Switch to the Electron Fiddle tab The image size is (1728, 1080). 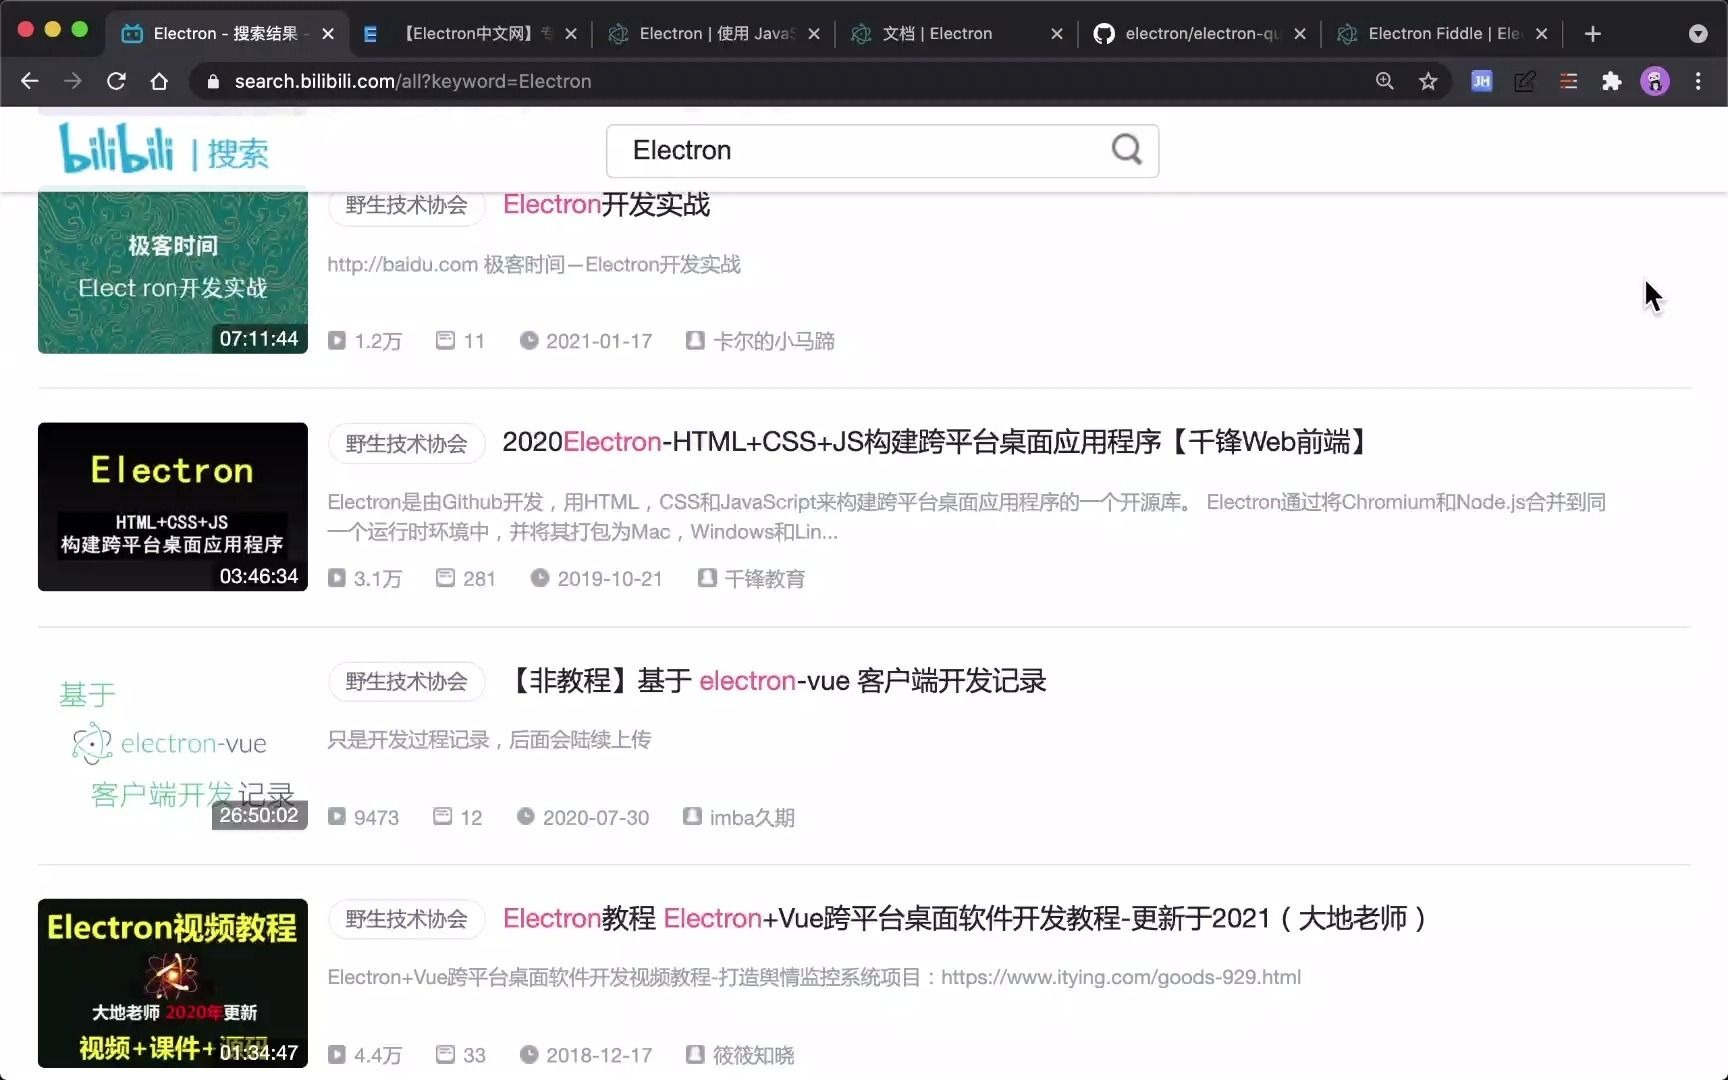[1444, 33]
